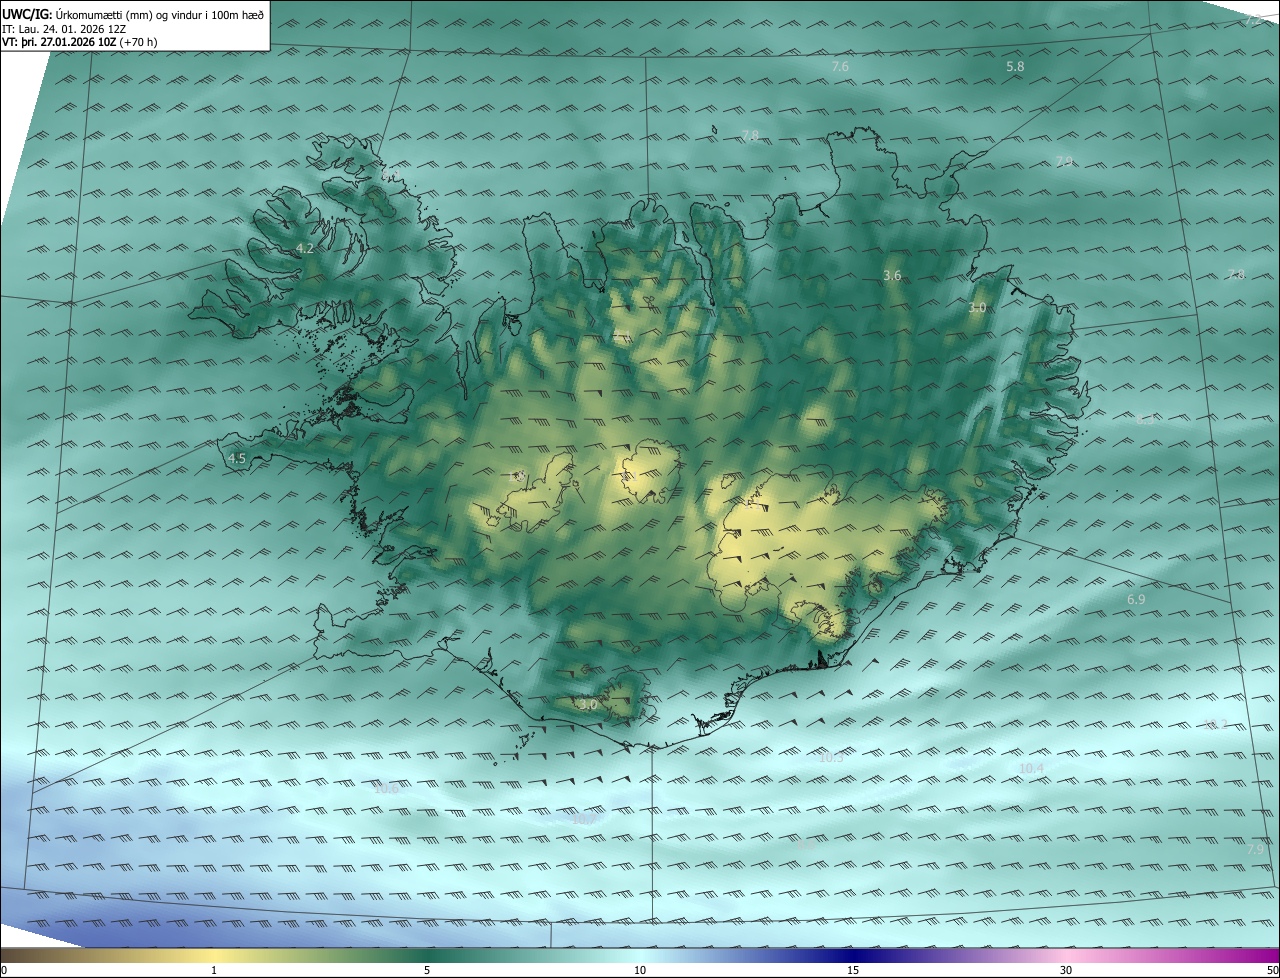Image resolution: width=1280 pixels, height=978 pixels.
Task: Click the 10.7 value label south of Iceland
Action: point(583,819)
